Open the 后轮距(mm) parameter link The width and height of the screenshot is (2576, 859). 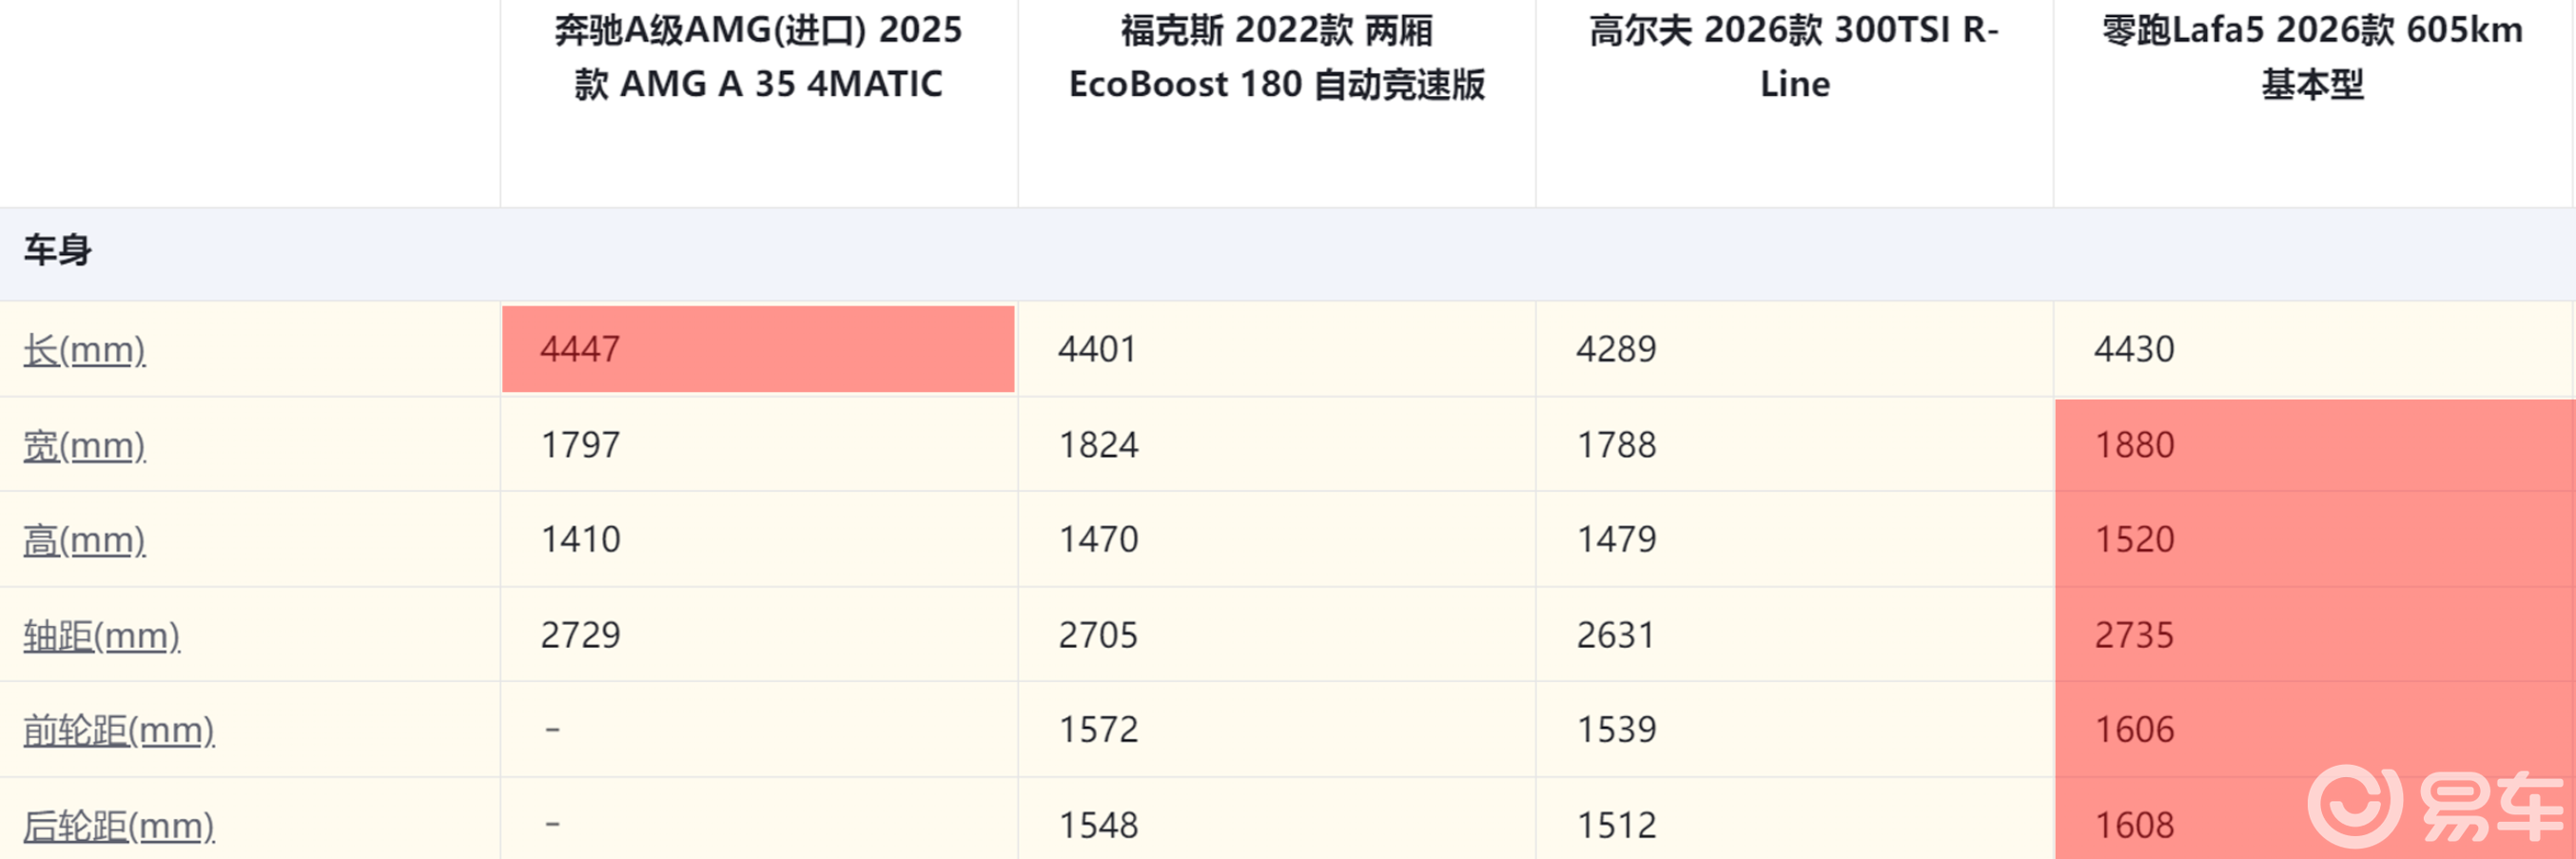[118, 825]
